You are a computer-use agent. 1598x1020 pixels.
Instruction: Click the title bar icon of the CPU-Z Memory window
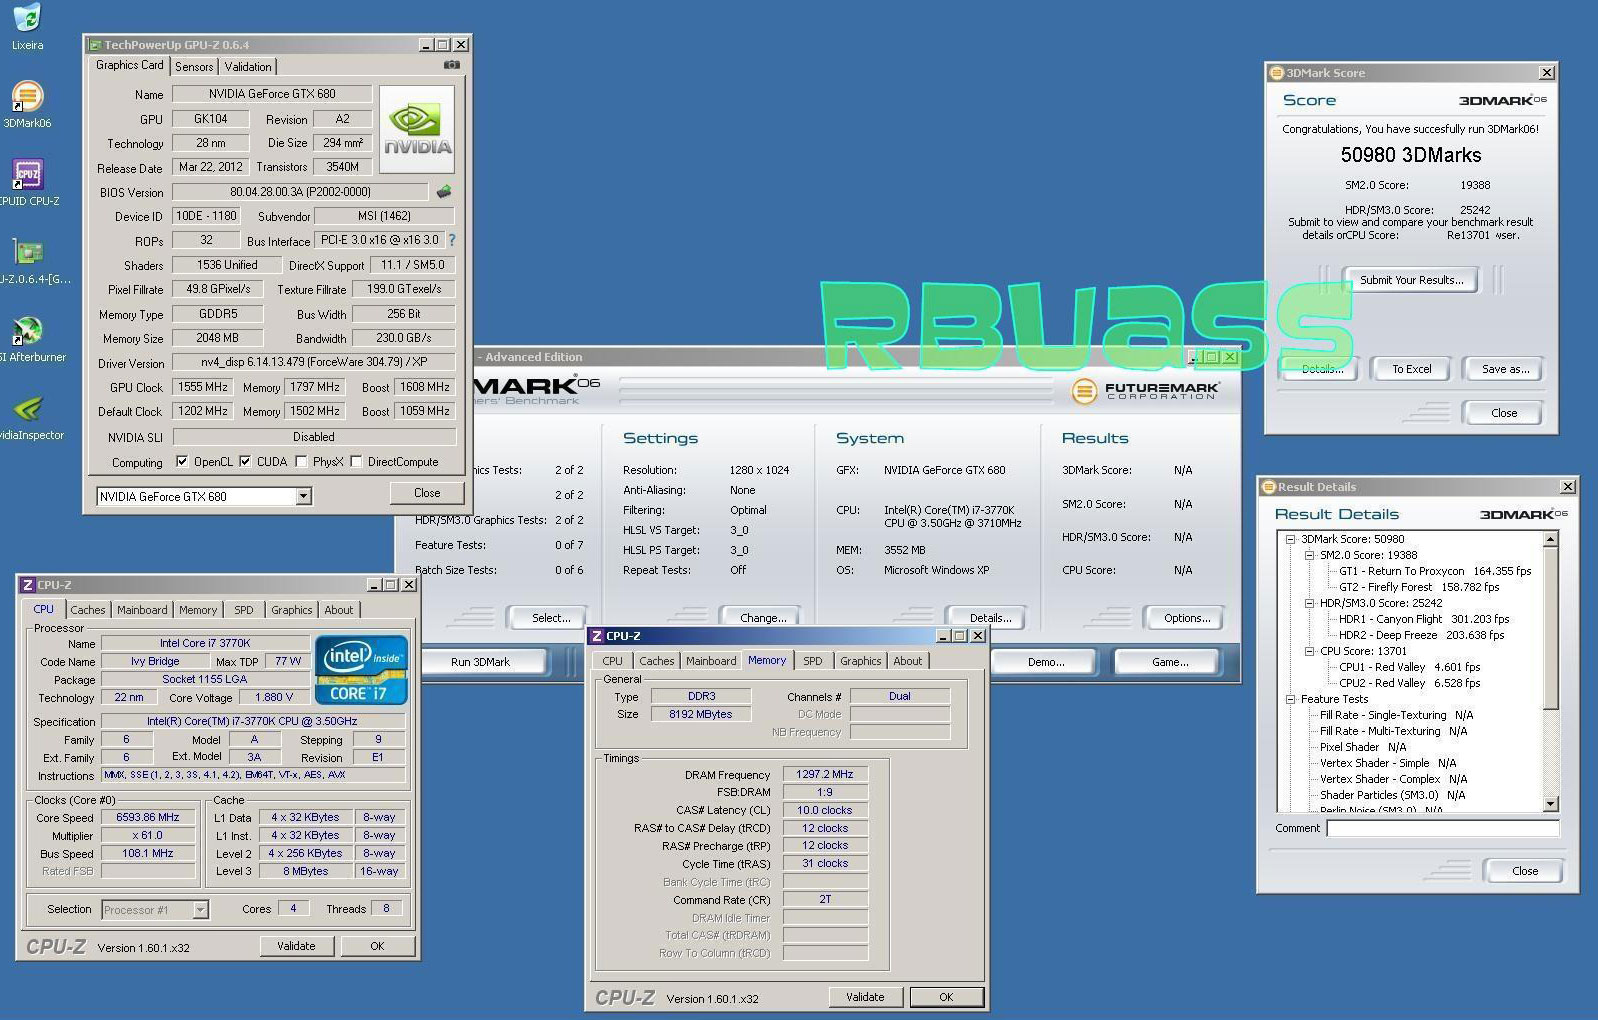click(596, 636)
